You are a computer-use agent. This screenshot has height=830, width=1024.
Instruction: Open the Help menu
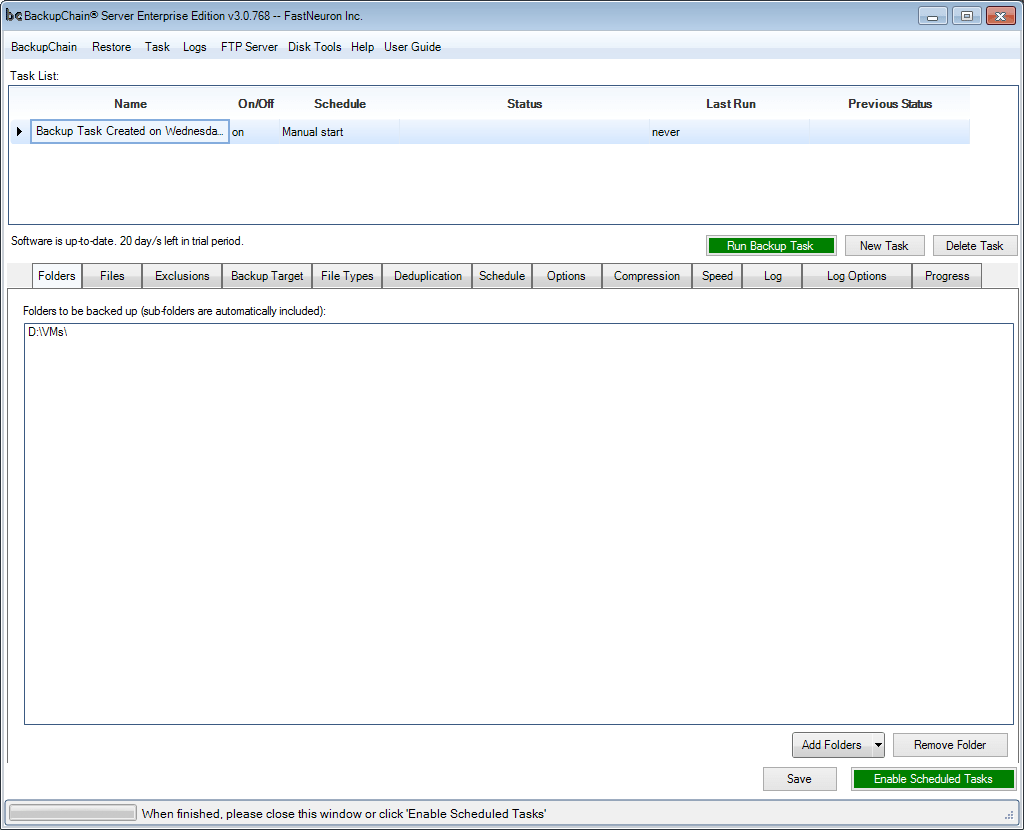click(x=362, y=47)
